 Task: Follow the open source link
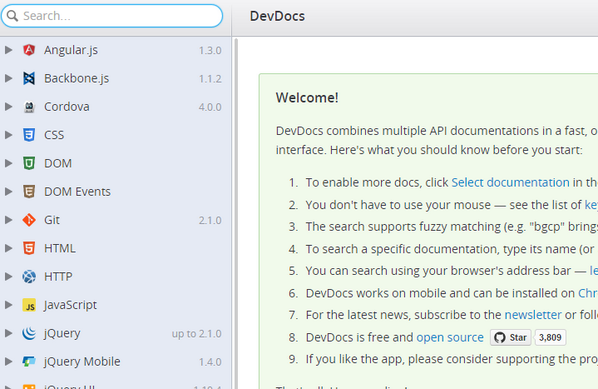[450, 338]
